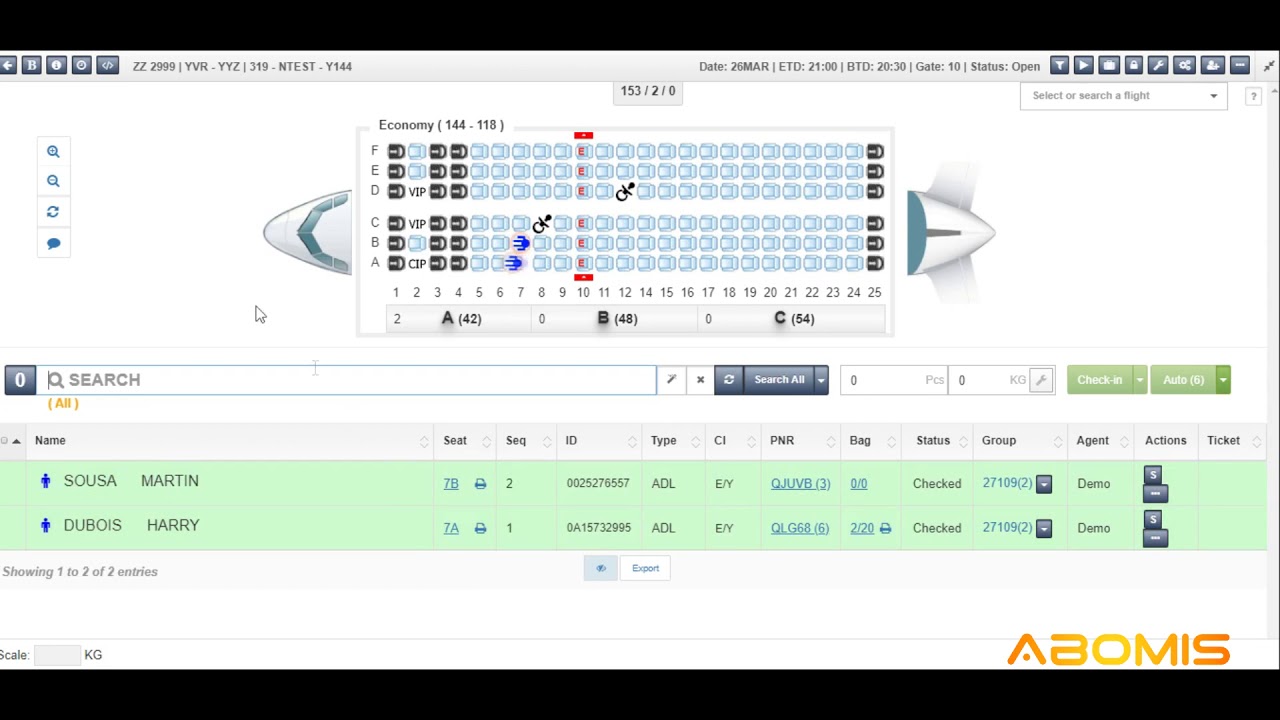Open the gears settings icon
The width and height of the screenshot is (1280, 720).
pyautogui.click(x=1184, y=66)
